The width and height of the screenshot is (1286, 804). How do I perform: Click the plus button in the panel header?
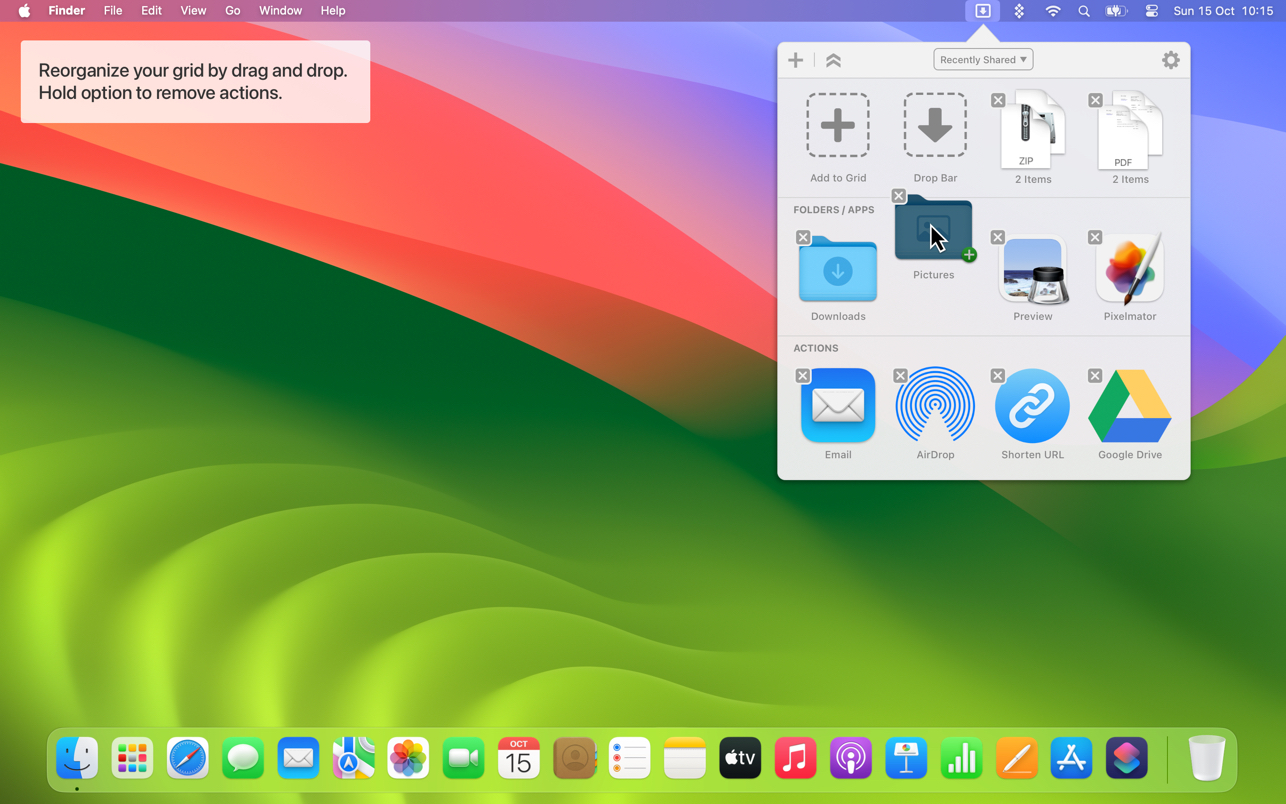click(x=795, y=60)
